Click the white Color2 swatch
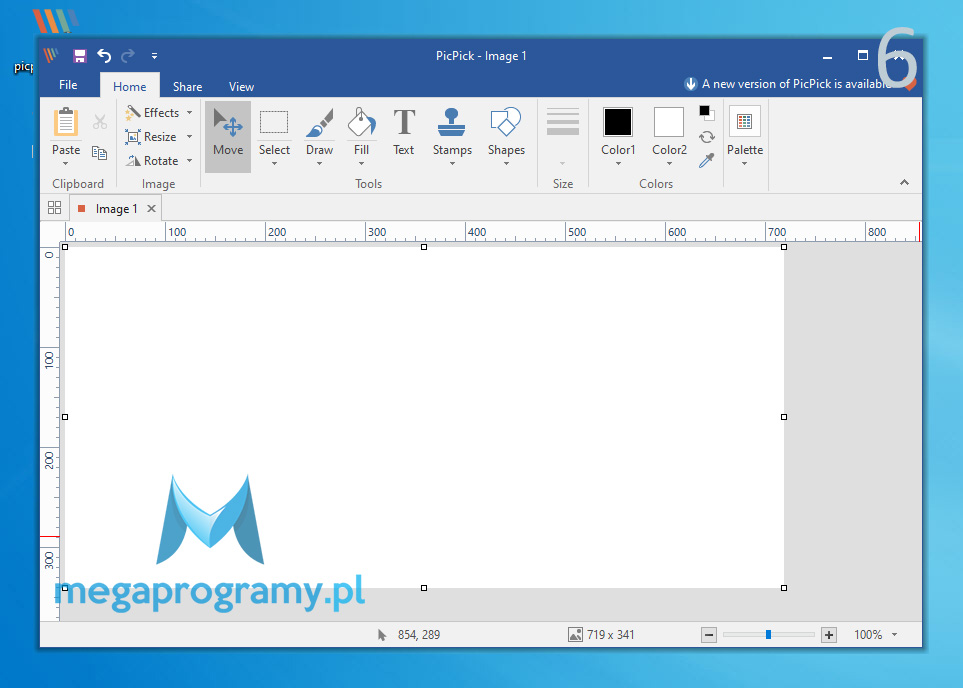The image size is (963, 688). coord(669,122)
